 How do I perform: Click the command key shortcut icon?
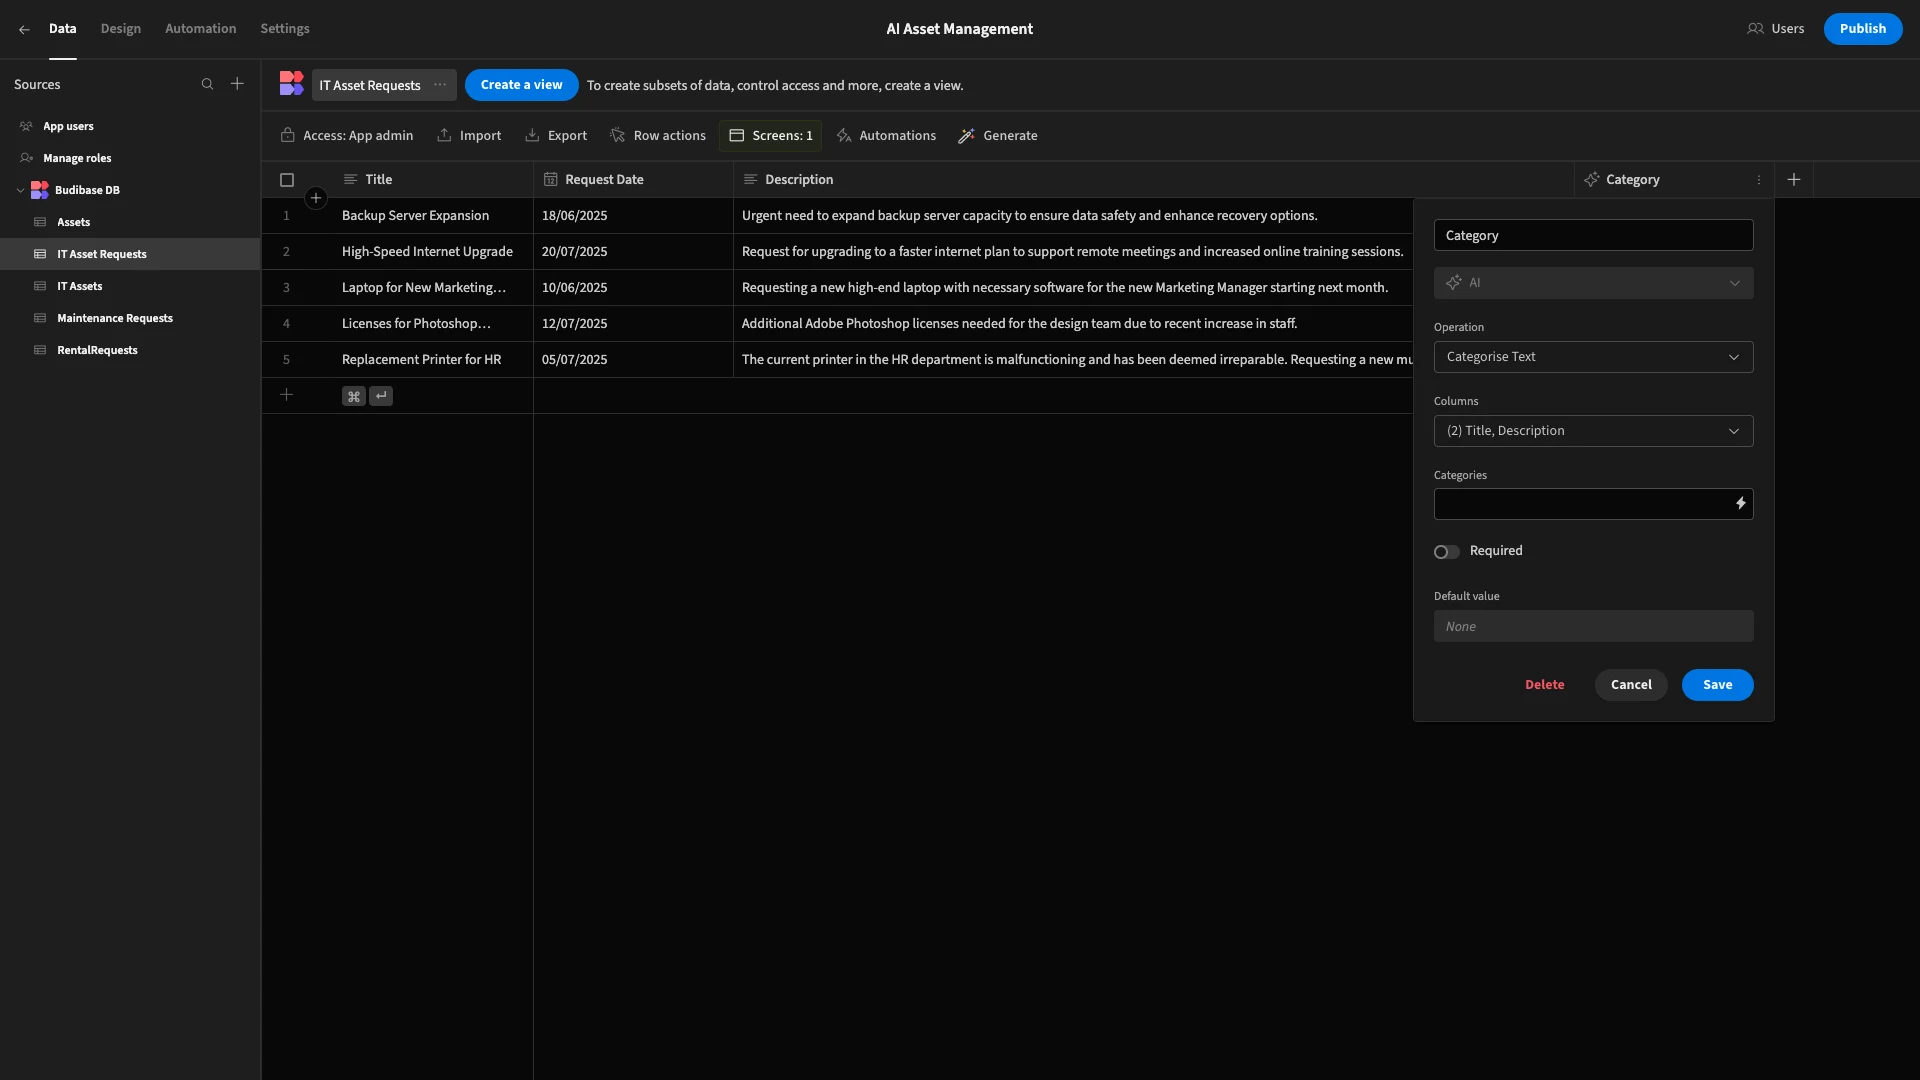pyautogui.click(x=353, y=396)
